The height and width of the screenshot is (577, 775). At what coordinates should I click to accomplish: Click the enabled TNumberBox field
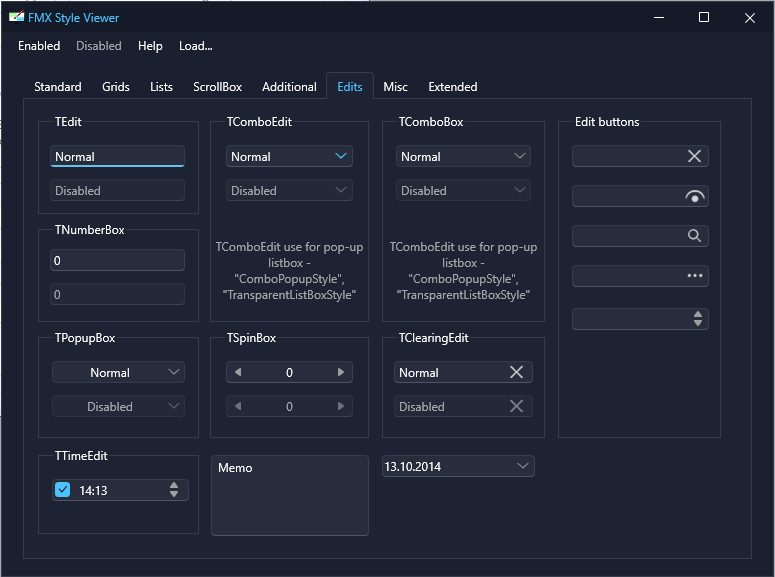point(118,260)
